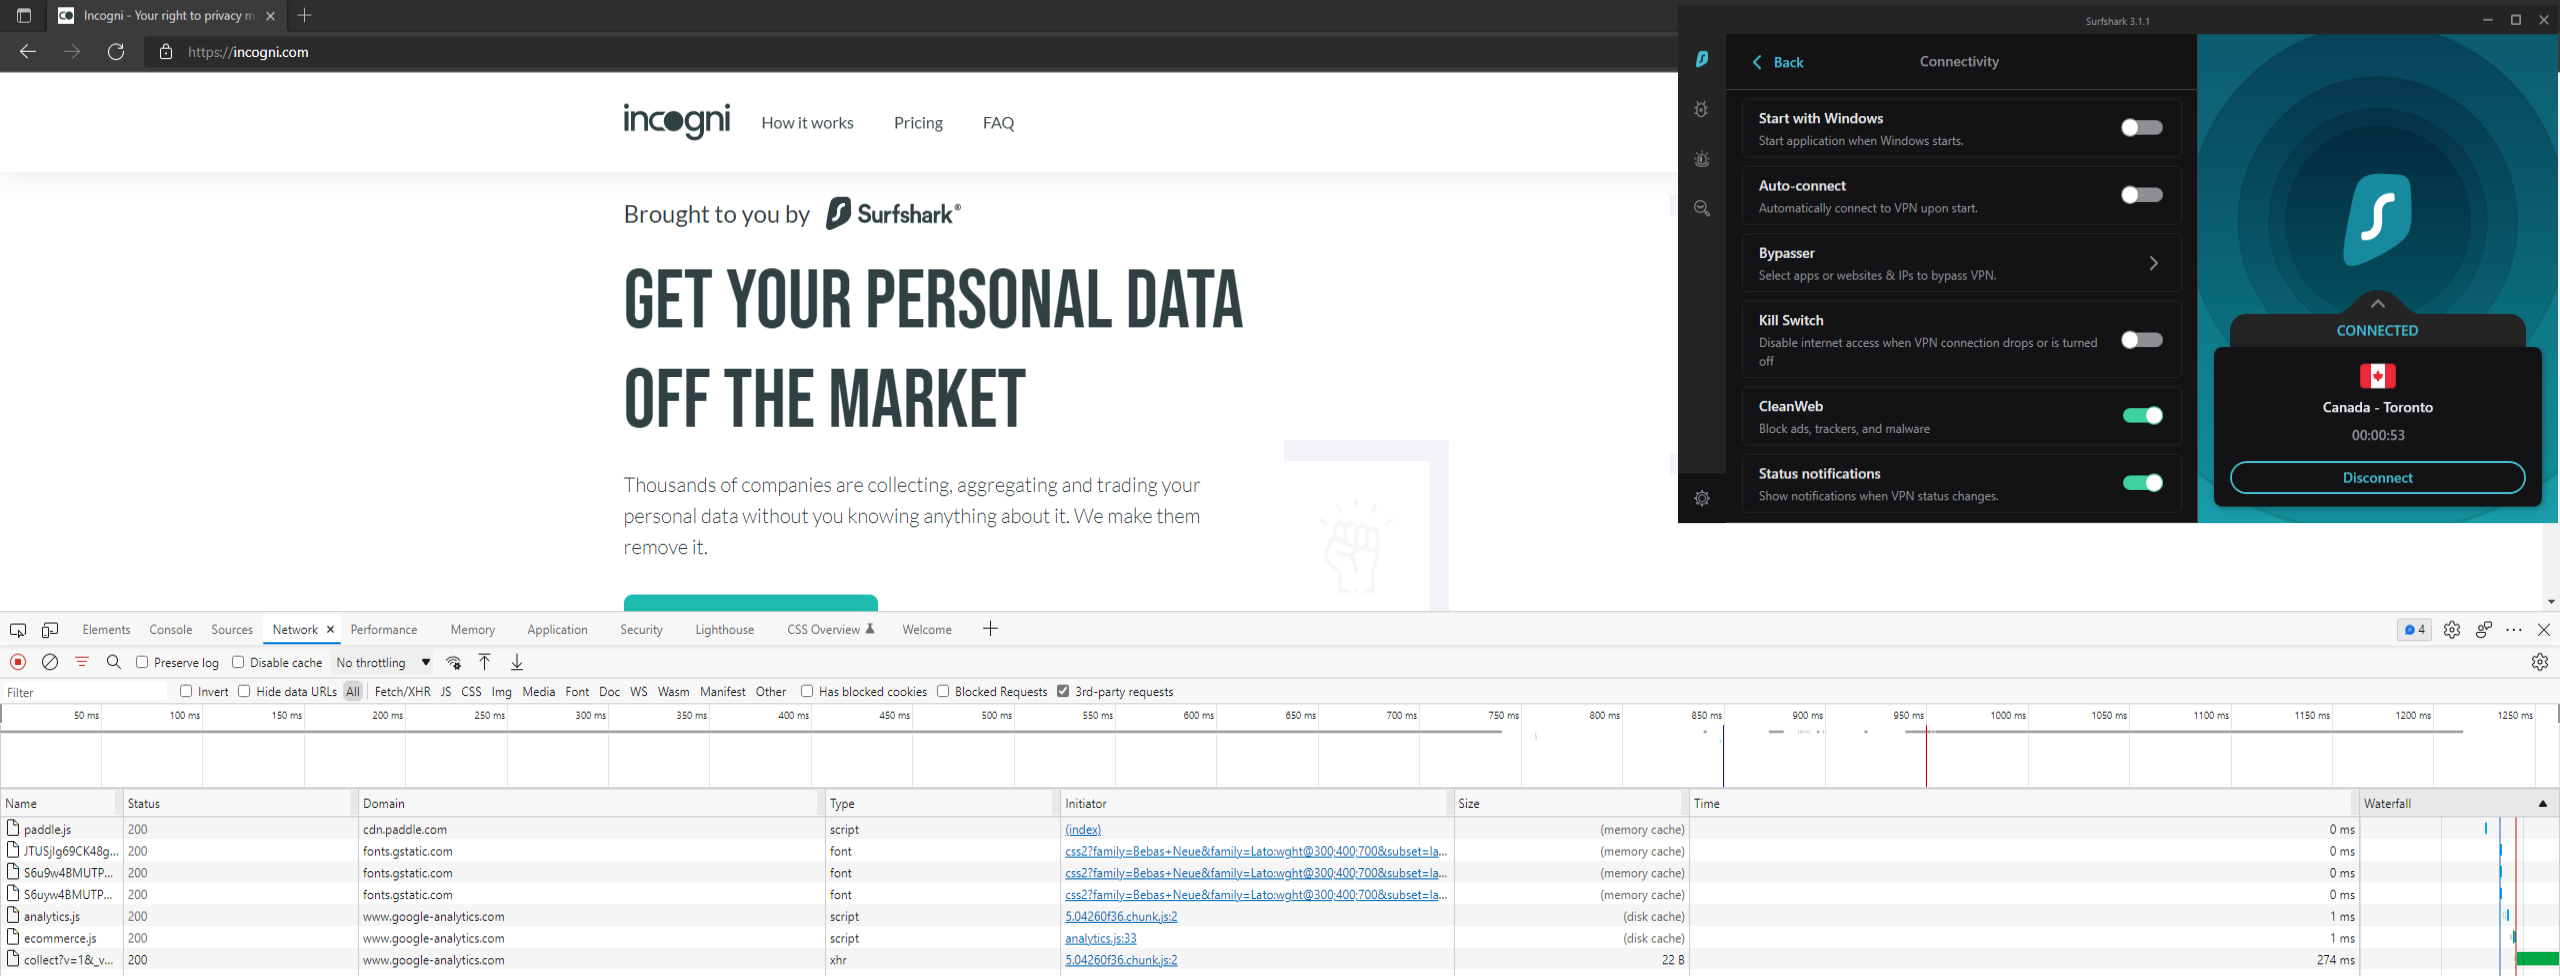Check Hide data URLs checkbox

(x=244, y=691)
